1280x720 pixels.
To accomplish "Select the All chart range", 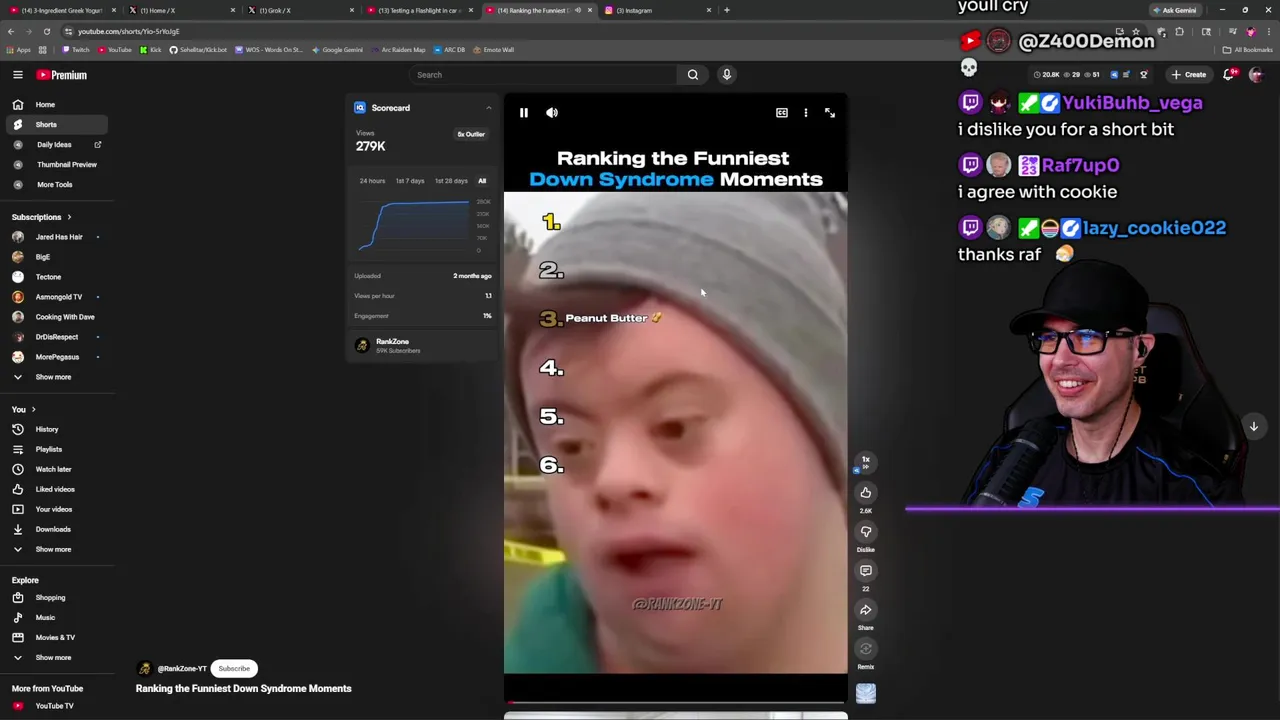I will click(482, 181).
